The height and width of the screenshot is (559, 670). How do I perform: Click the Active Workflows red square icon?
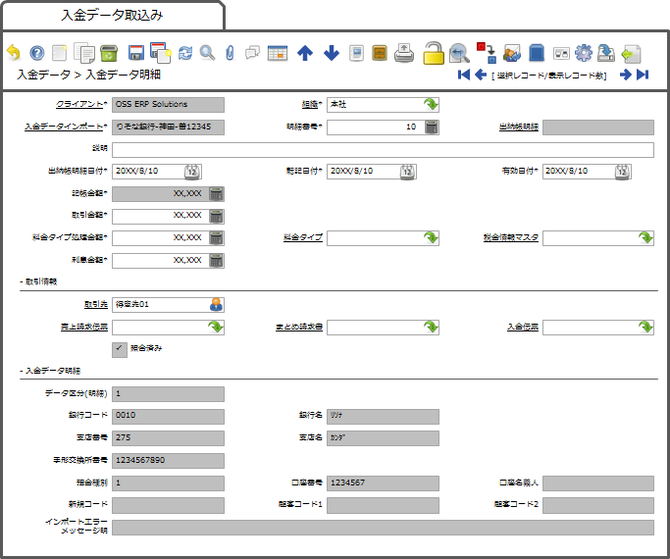[x=486, y=53]
